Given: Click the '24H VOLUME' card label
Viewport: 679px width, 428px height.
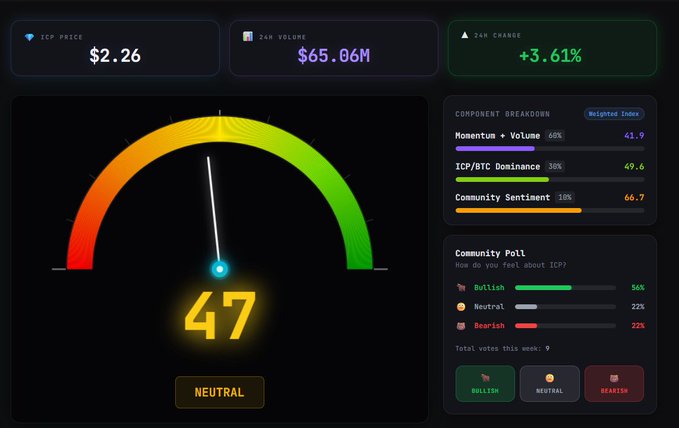Looking at the screenshot, I should (283, 37).
